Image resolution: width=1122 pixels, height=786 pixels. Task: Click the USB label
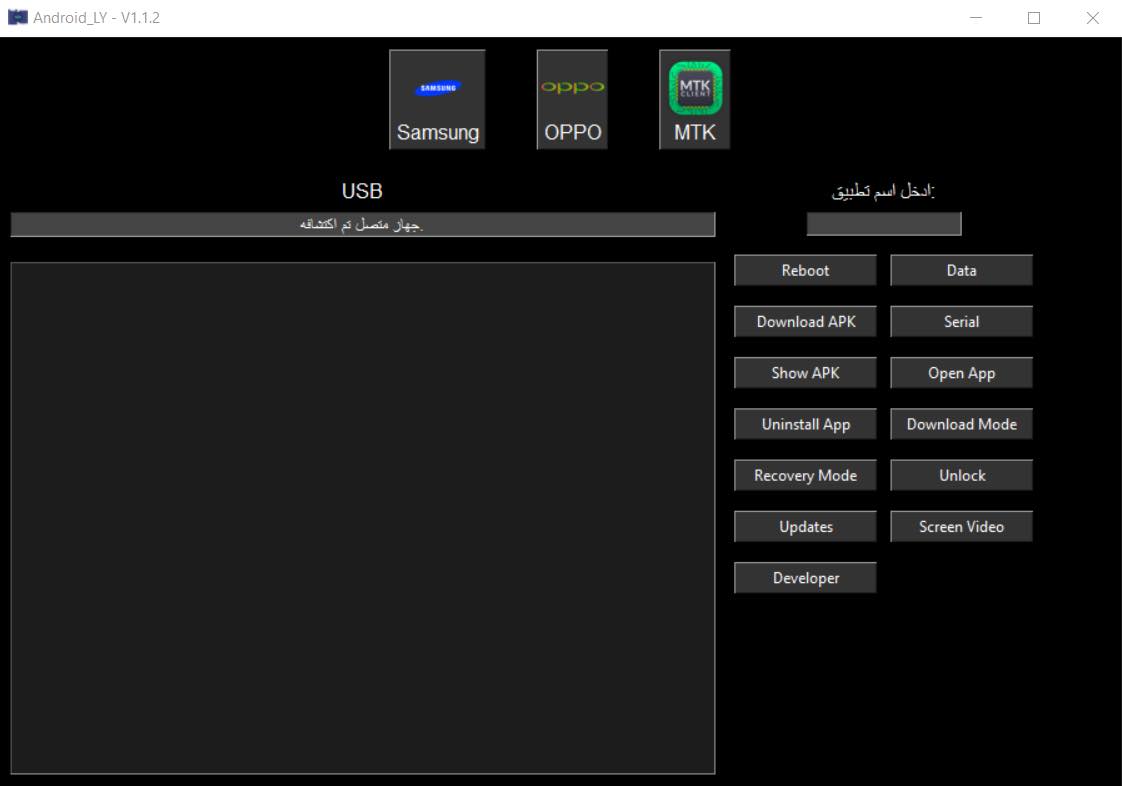[x=362, y=191]
